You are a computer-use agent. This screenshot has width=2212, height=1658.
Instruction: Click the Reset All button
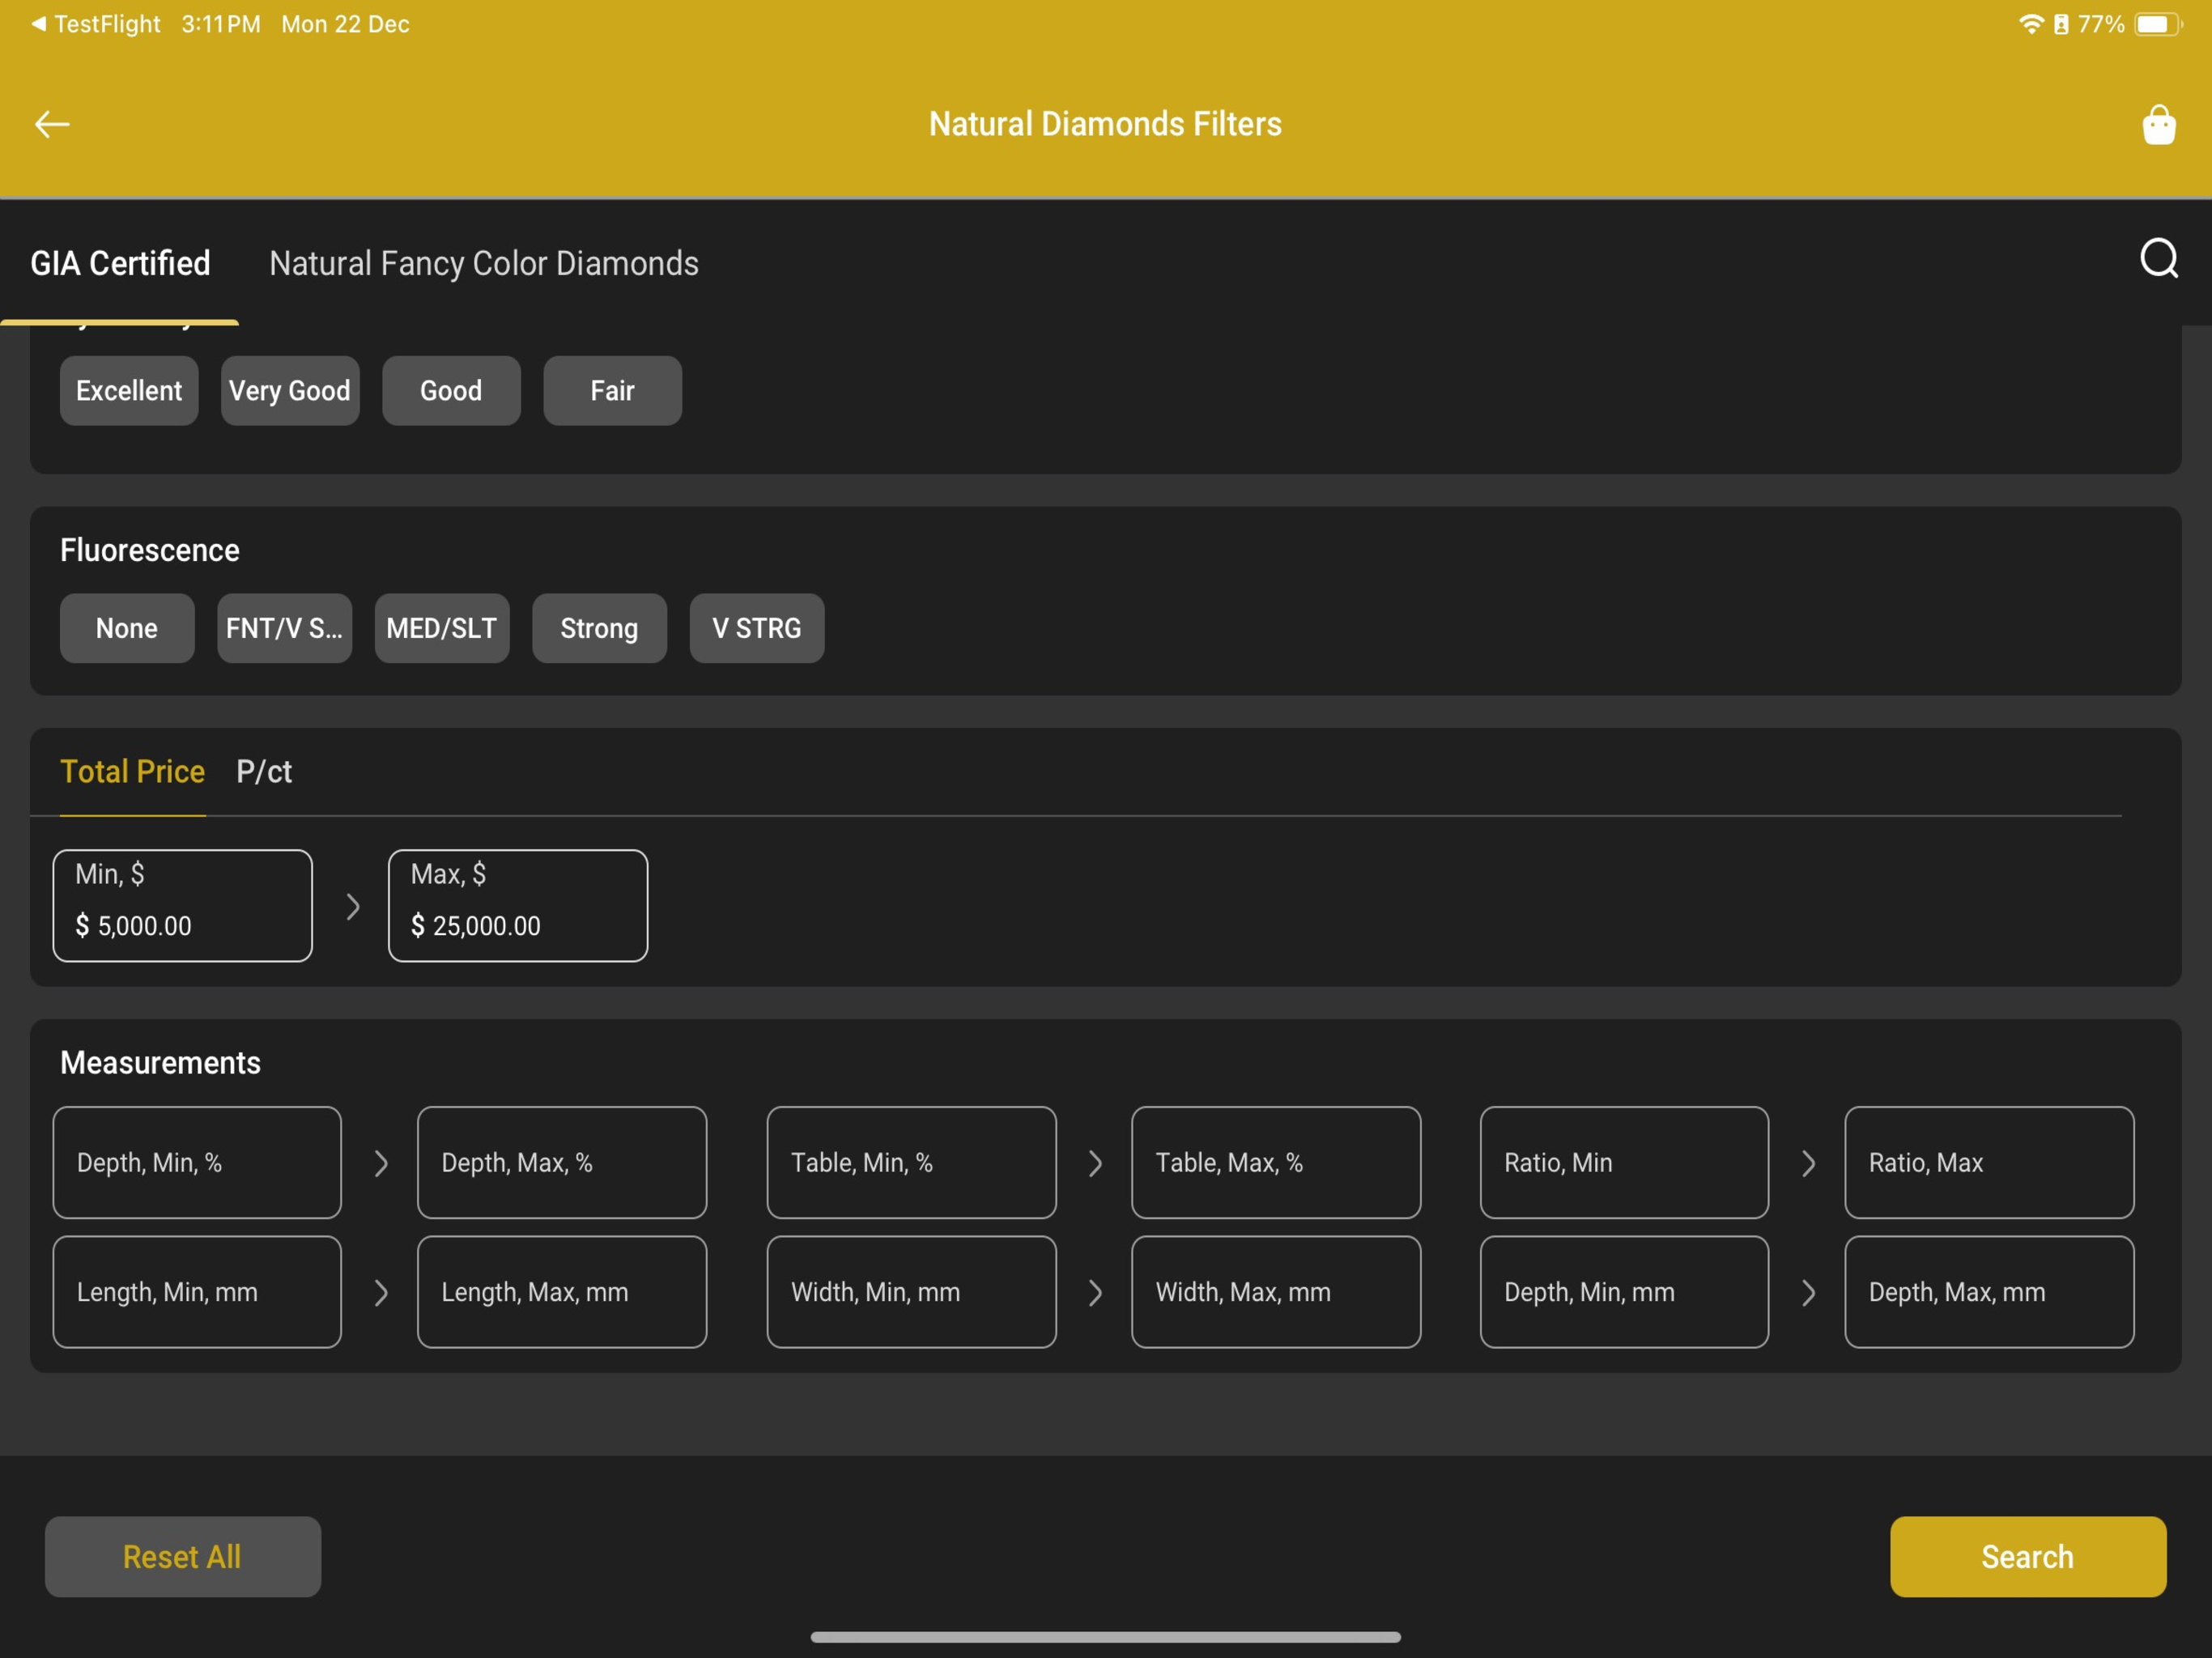point(183,1557)
